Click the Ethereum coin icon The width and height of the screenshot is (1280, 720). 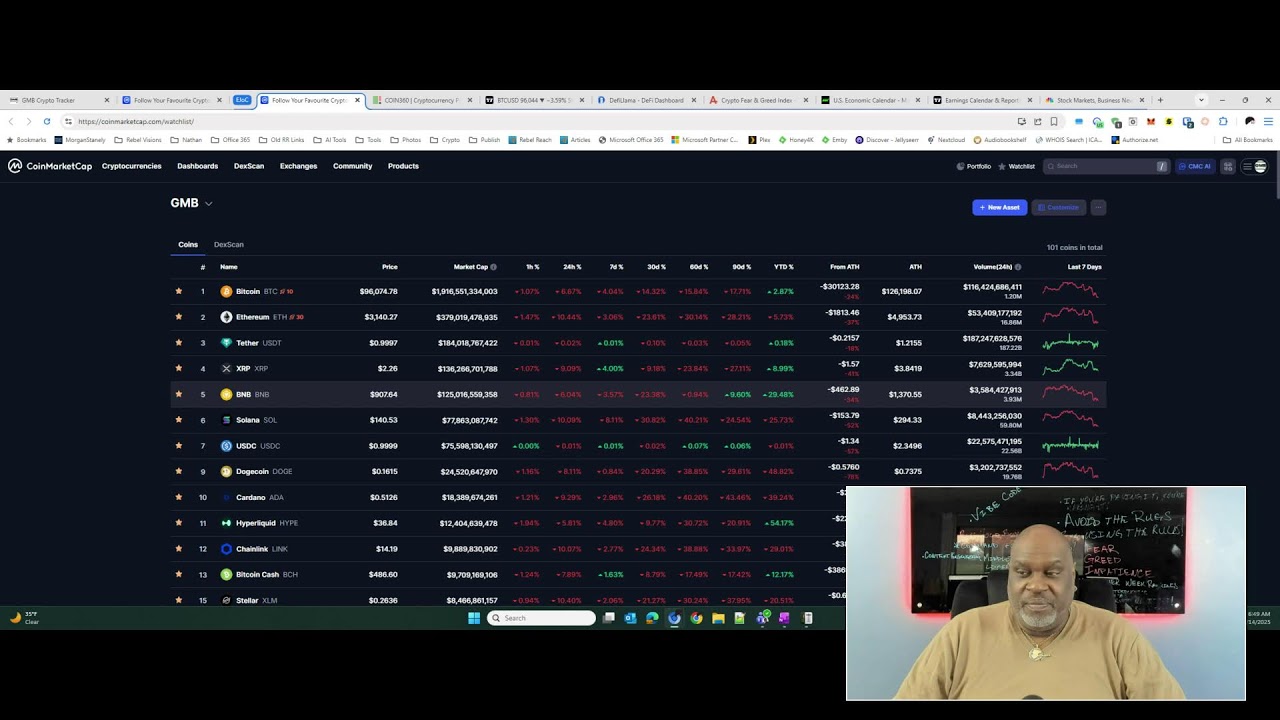[x=226, y=317]
